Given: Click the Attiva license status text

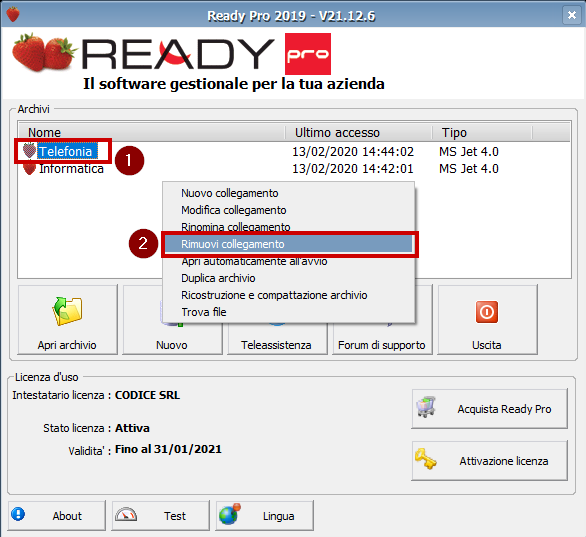Looking at the screenshot, I should point(132,428).
